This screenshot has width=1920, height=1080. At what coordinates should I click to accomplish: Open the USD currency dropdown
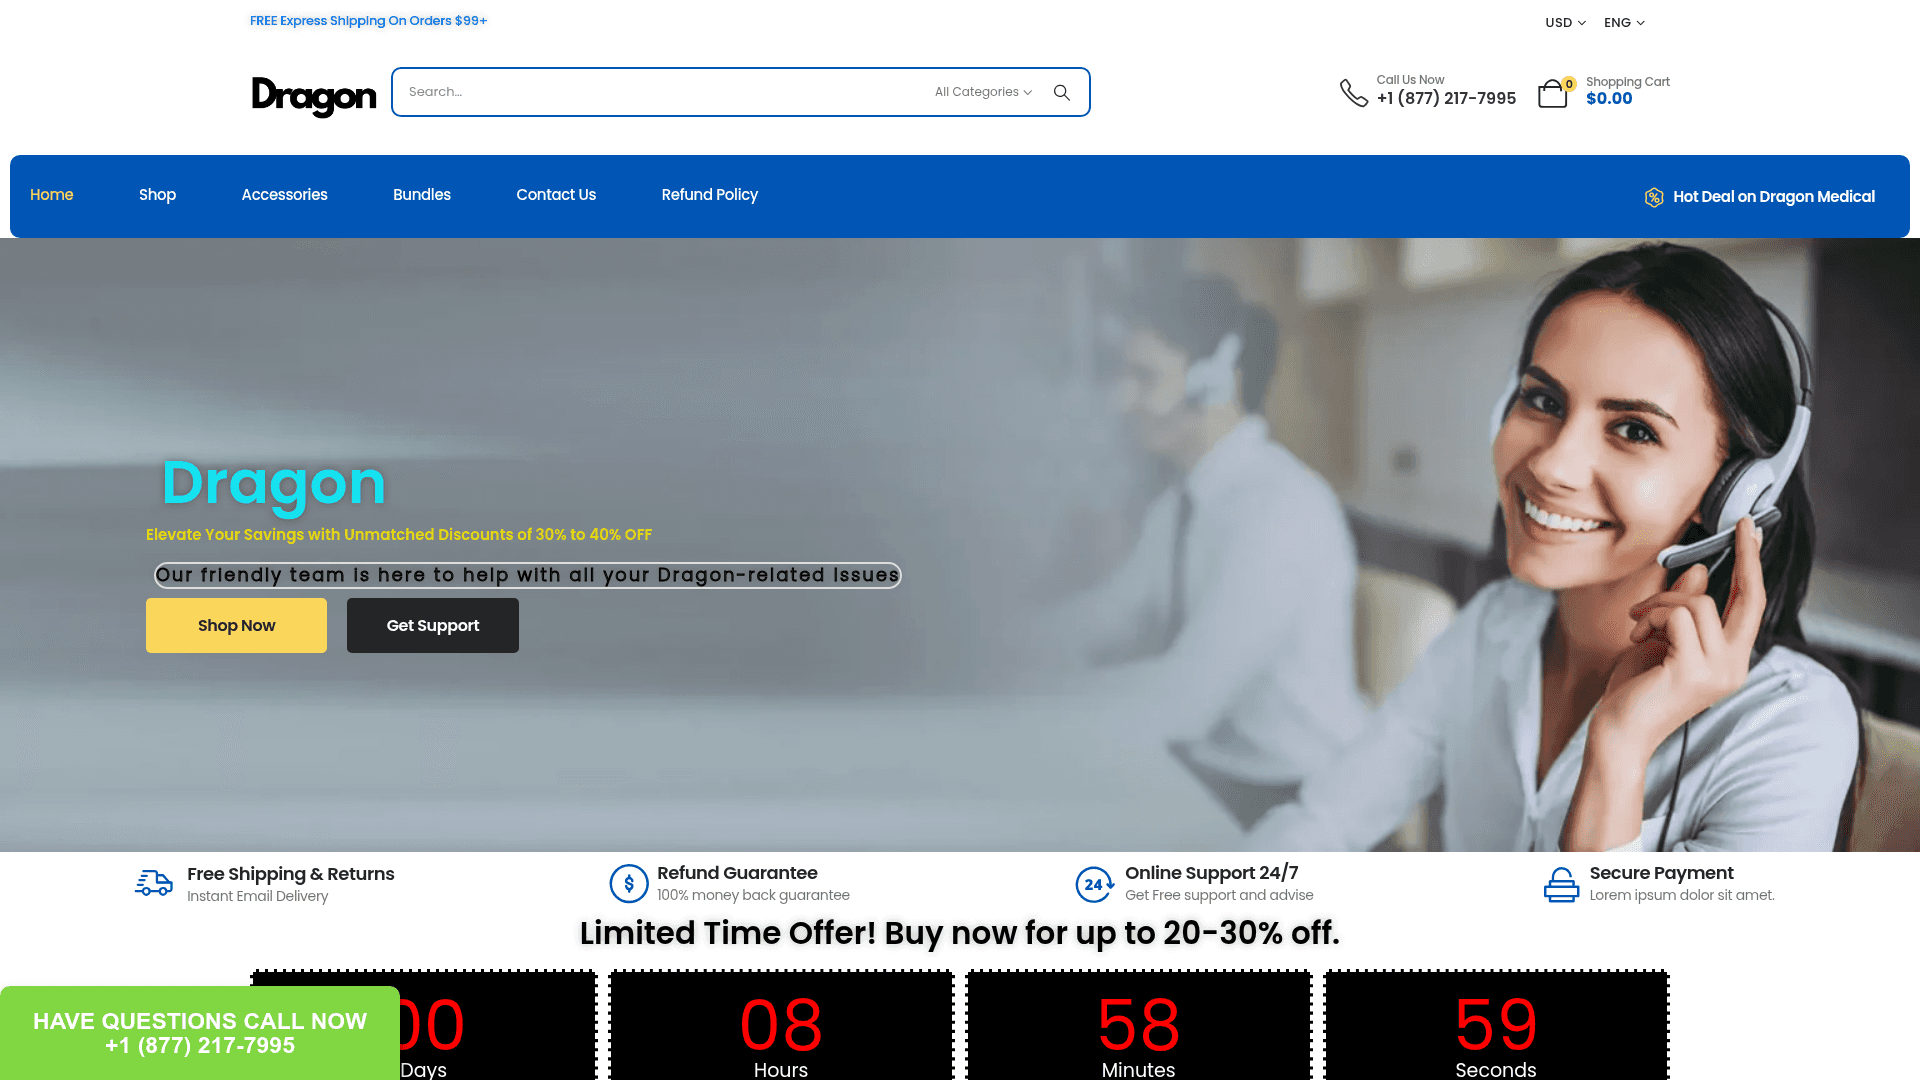[x=1565, y=23]
